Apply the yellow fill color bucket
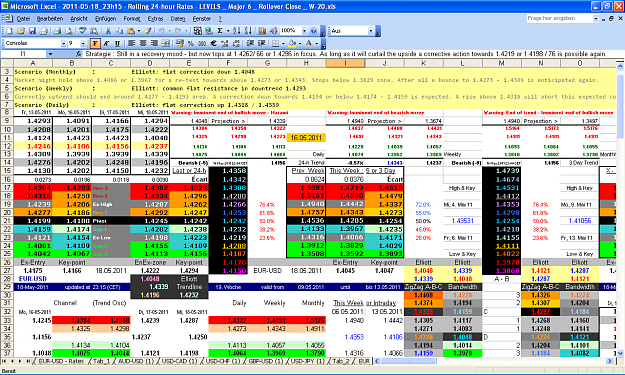The width and height of the screenshot is (625, 375). (292, 43)
